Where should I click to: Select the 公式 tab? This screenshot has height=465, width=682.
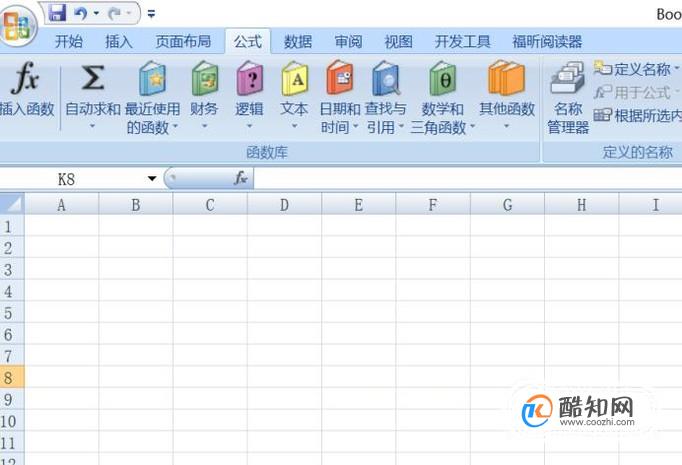coord(248,42)
